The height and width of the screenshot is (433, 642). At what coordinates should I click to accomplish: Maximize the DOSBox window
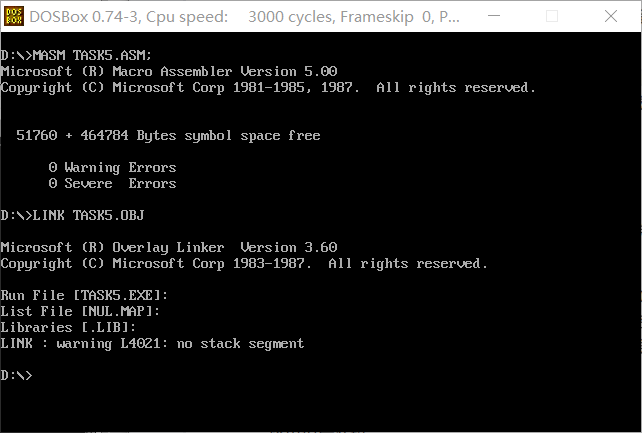coord(552,16)
